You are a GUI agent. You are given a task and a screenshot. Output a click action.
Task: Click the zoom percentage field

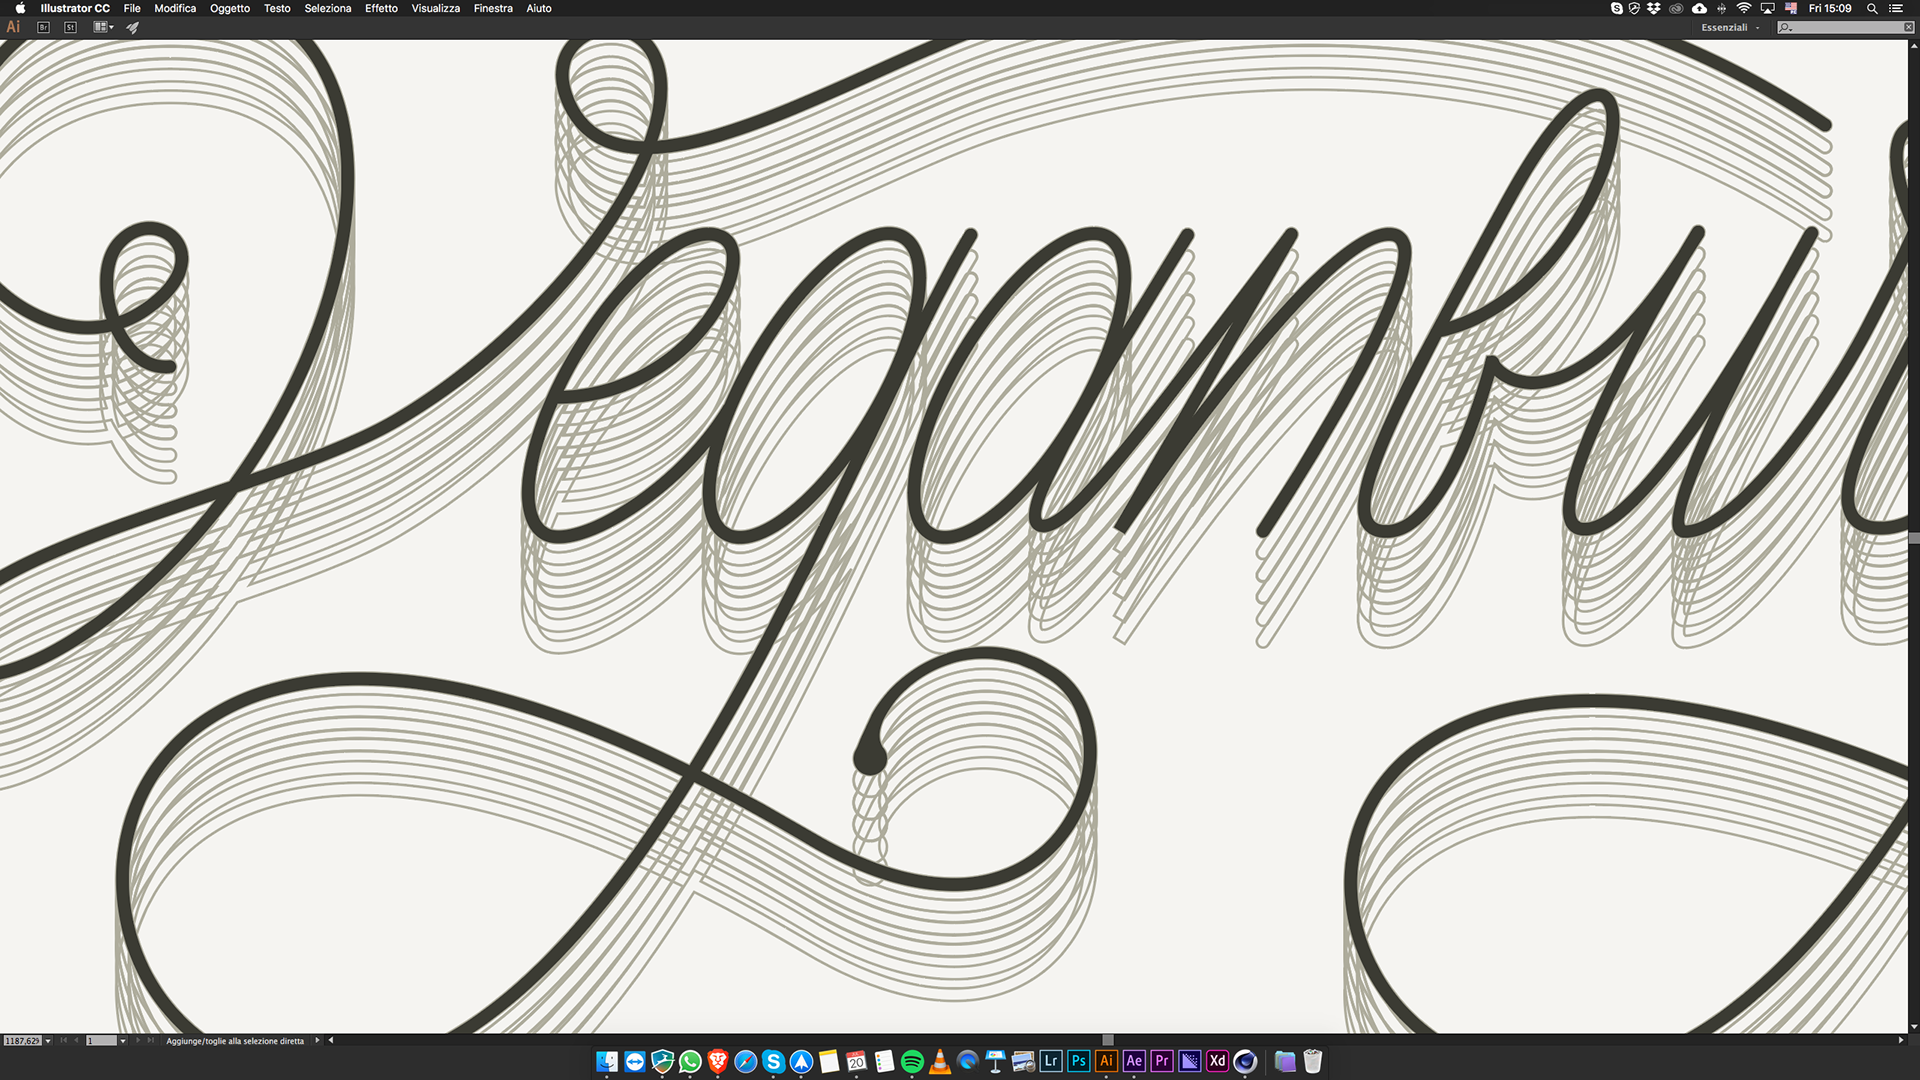pyautogui.click(x=22, y=1041)
